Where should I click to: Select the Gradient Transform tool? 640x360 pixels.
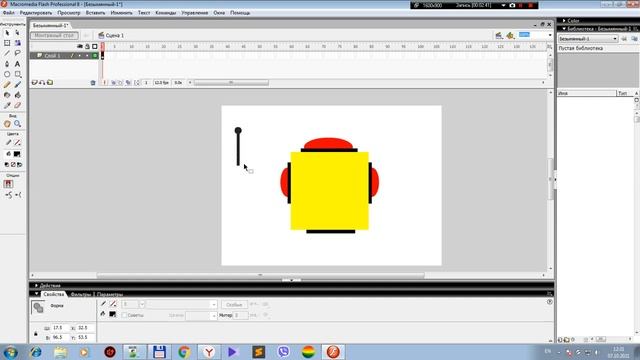[x=18, y=43]
